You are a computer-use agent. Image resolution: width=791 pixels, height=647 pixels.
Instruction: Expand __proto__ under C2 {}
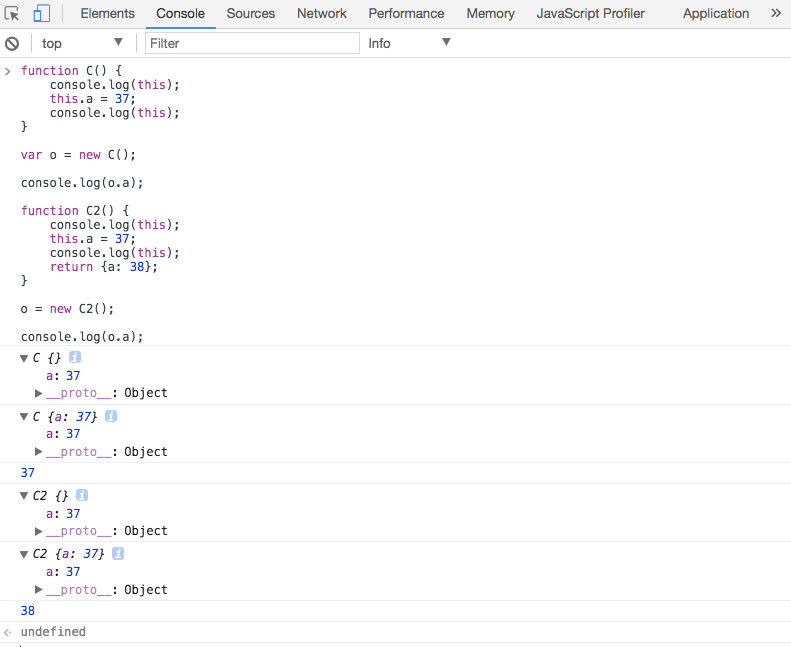pos(38,531)
